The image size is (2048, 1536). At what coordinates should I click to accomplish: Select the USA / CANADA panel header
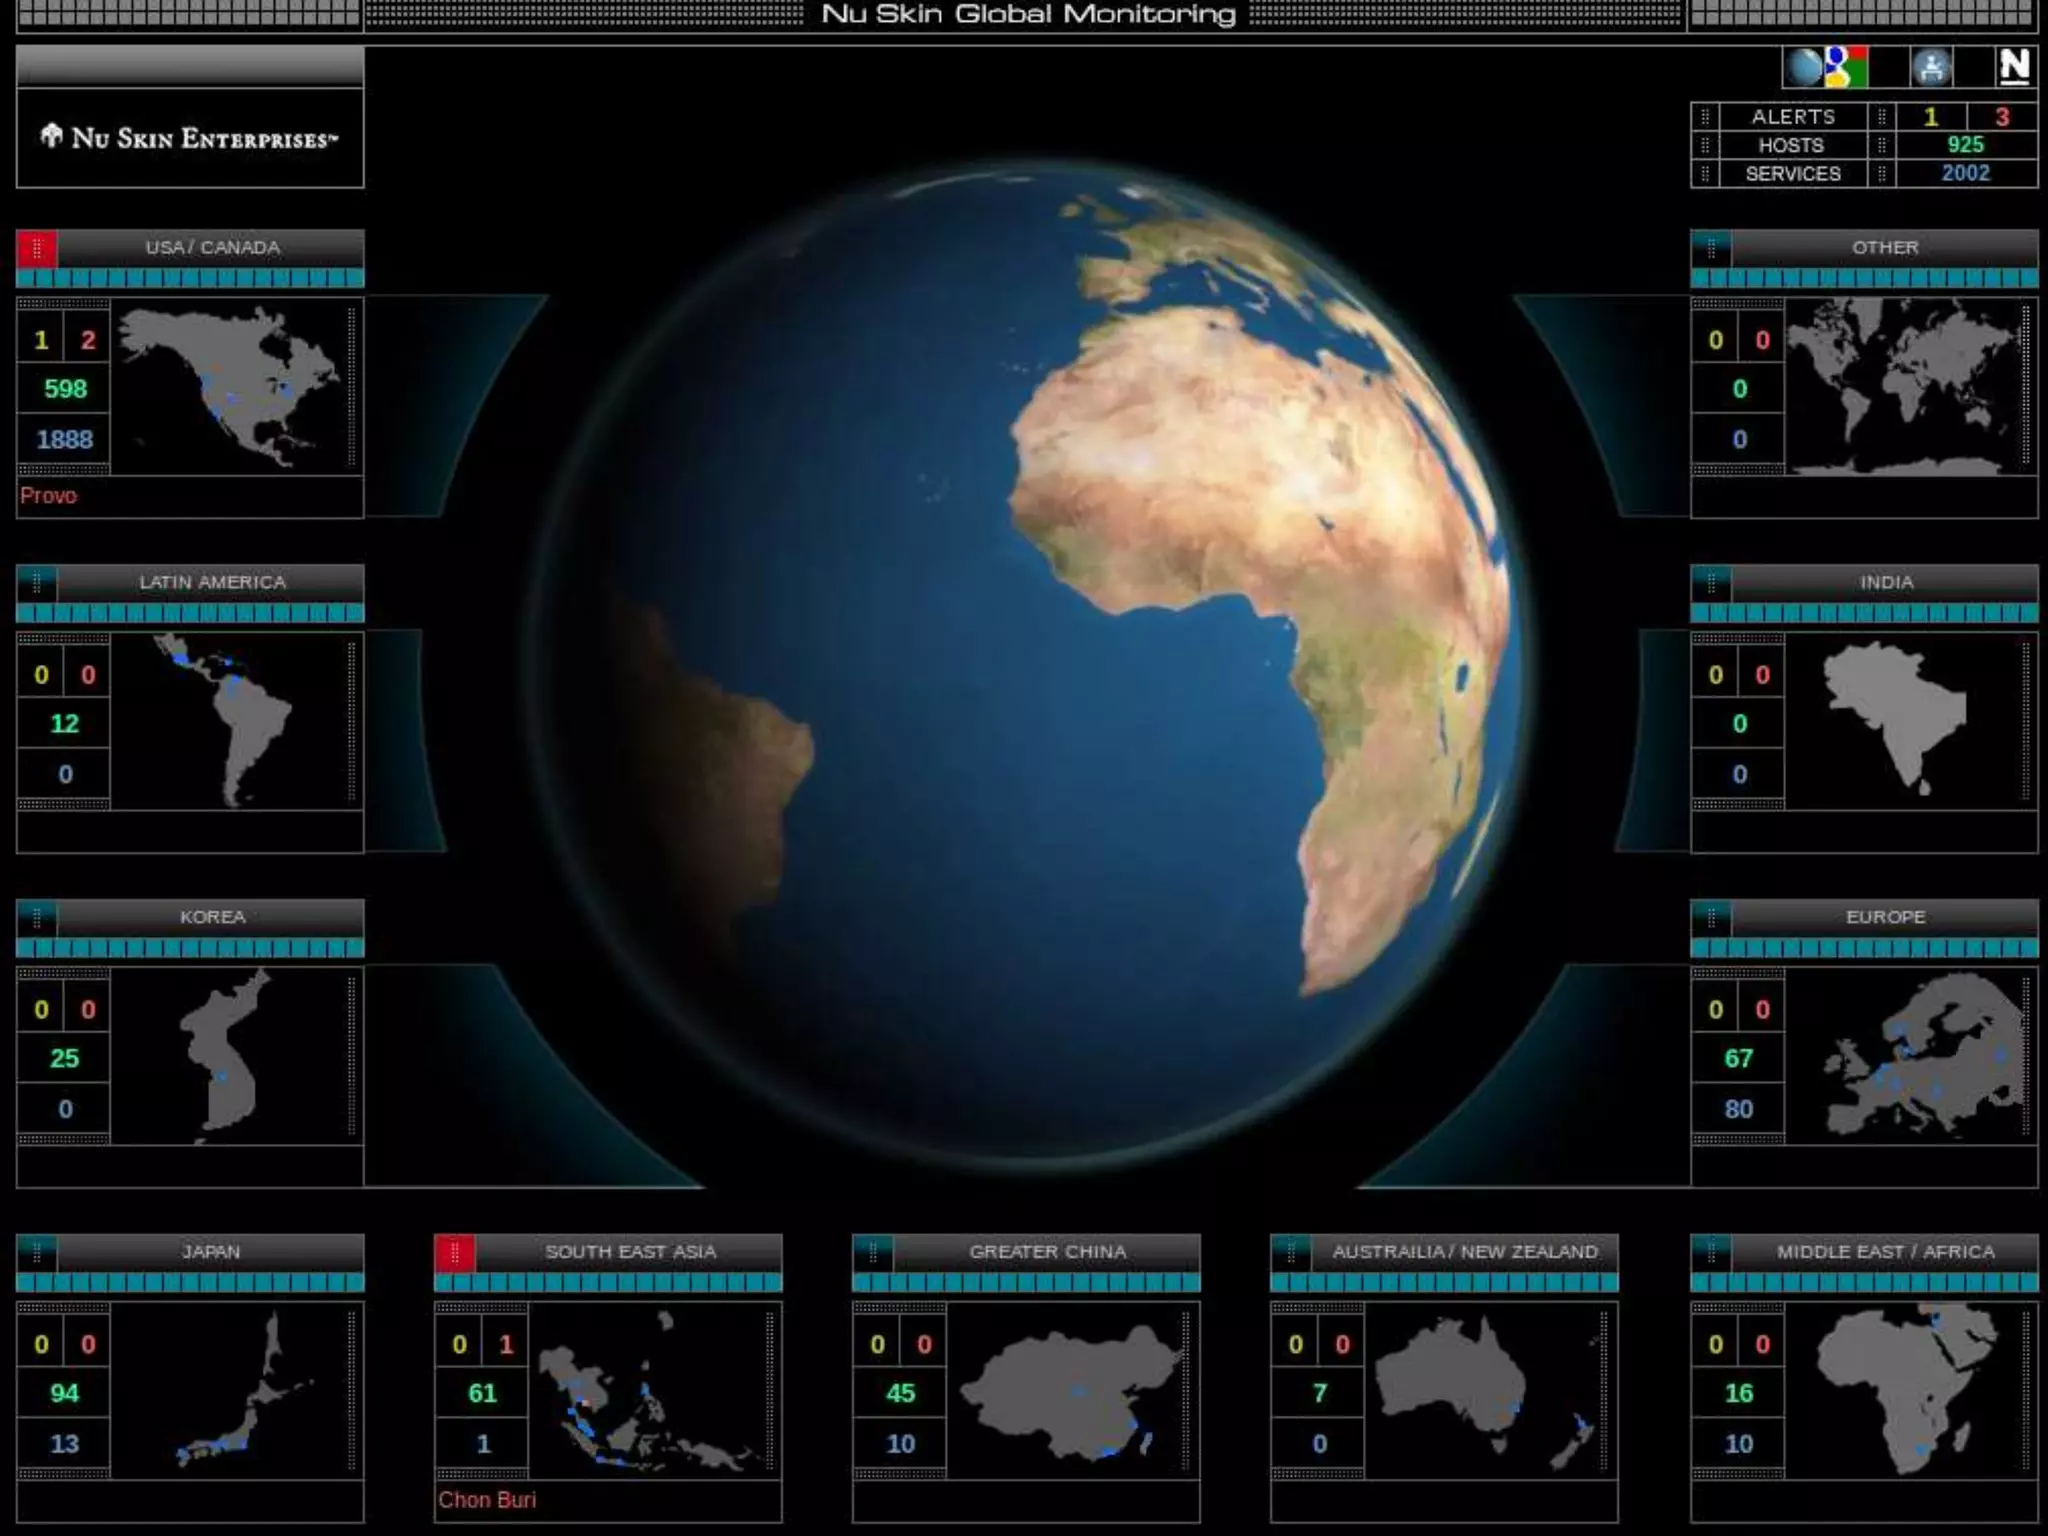[x=212, y=248]
